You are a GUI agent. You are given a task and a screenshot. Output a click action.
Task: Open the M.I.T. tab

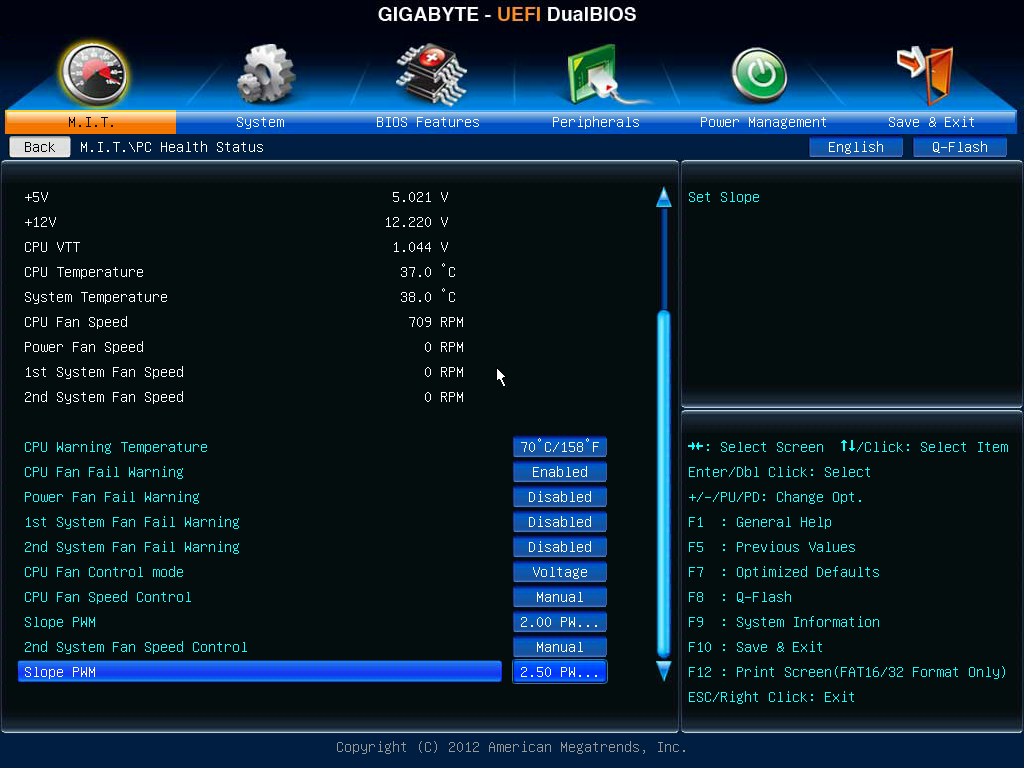pyautogui.click(x=91, y=122)
